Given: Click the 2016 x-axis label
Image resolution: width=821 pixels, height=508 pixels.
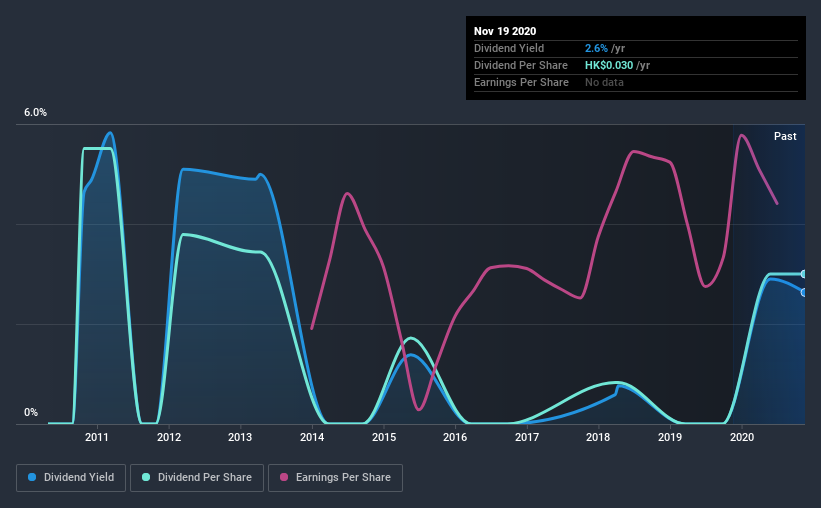Looking at the screenshot, I should pyautogui.click(x=455, y=437).
